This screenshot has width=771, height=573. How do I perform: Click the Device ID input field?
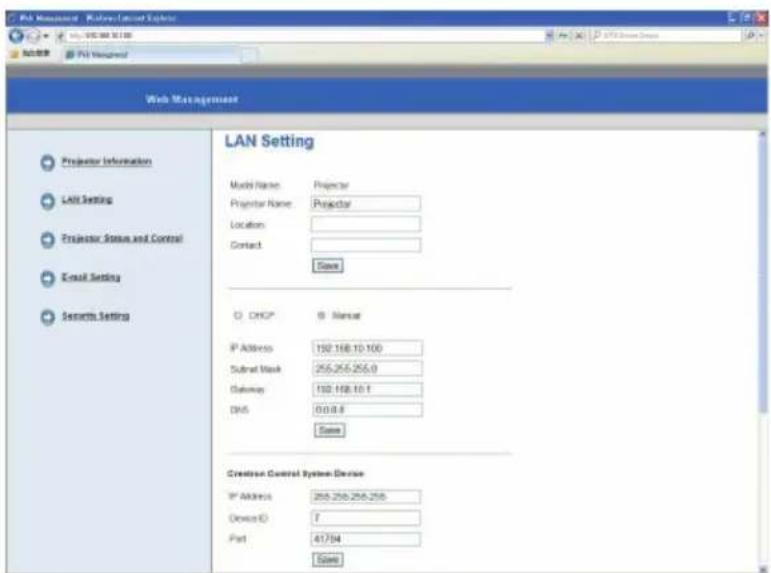coord(366,518)
